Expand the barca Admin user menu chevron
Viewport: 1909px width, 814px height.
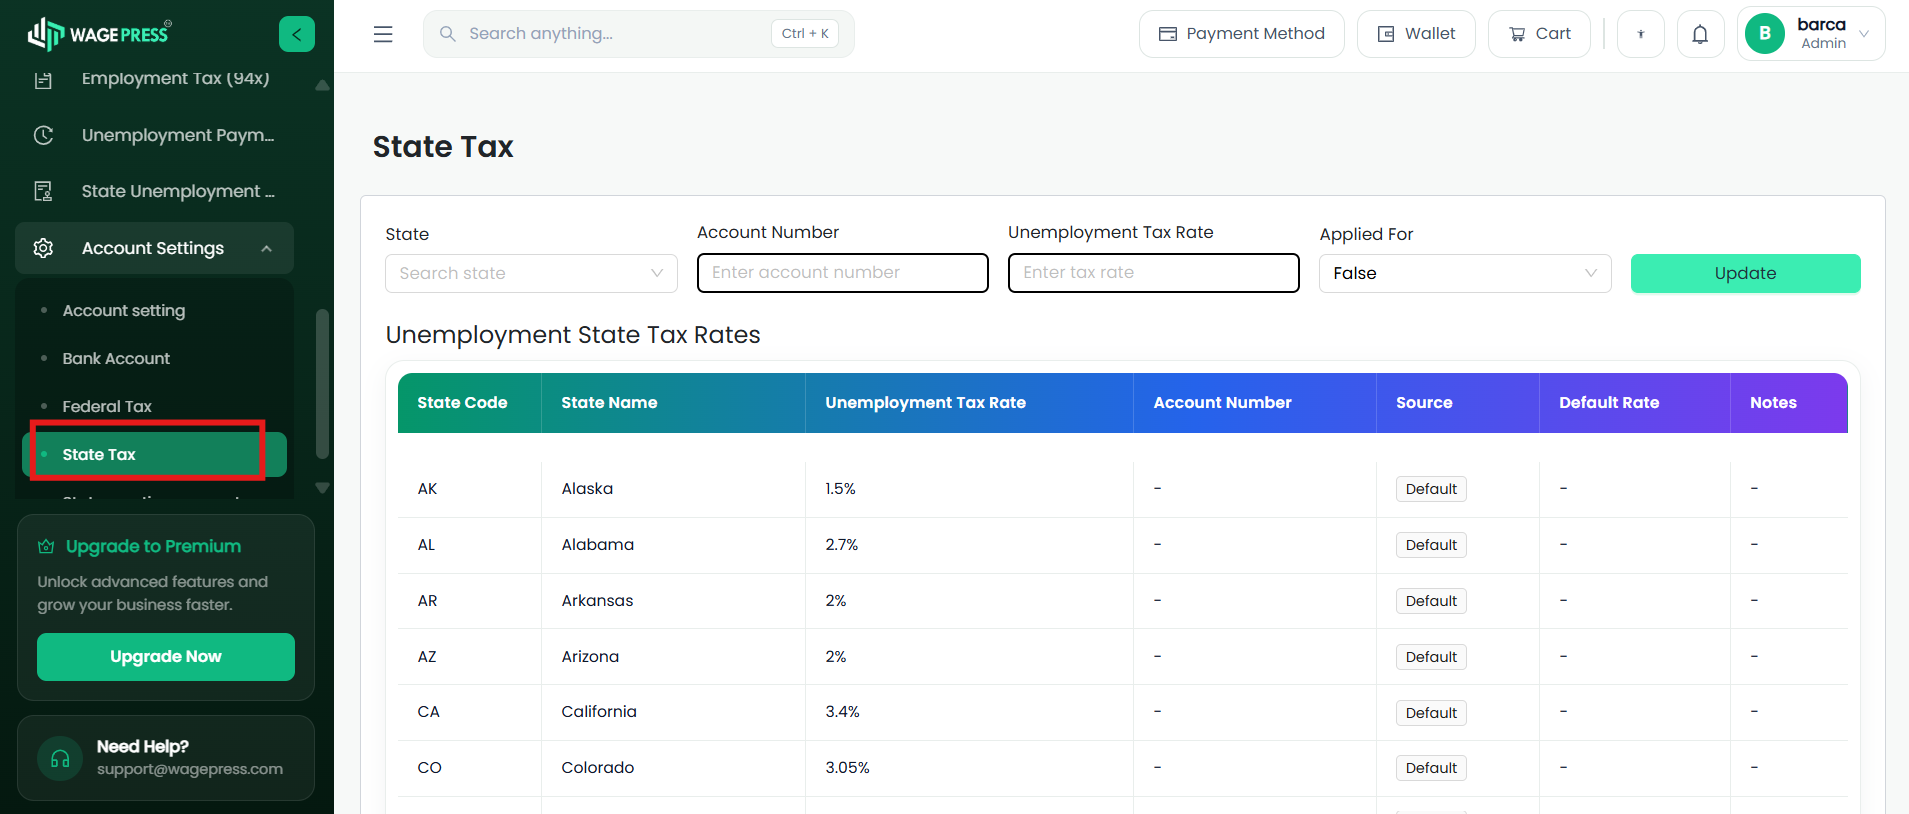[x=1864, y=34]
